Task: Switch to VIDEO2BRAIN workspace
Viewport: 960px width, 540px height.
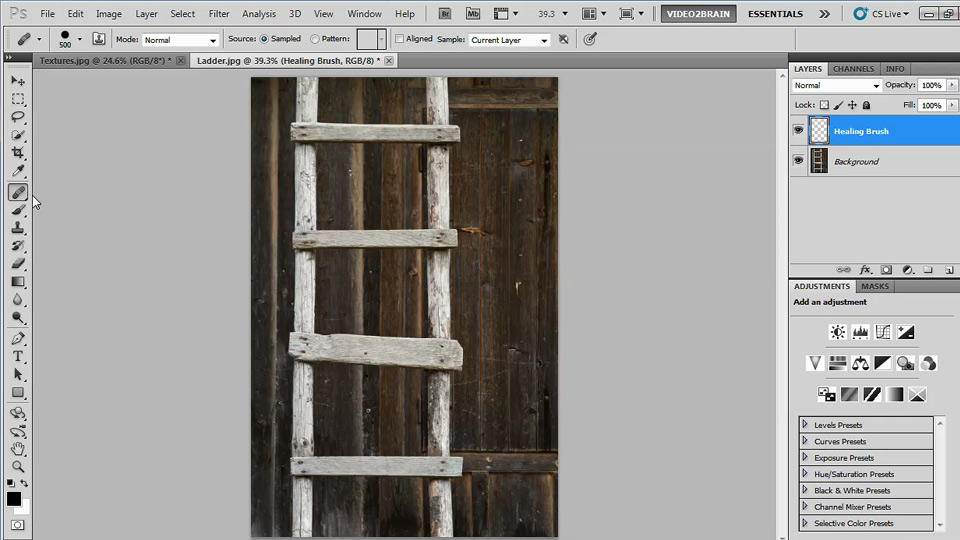Action: 698,13
